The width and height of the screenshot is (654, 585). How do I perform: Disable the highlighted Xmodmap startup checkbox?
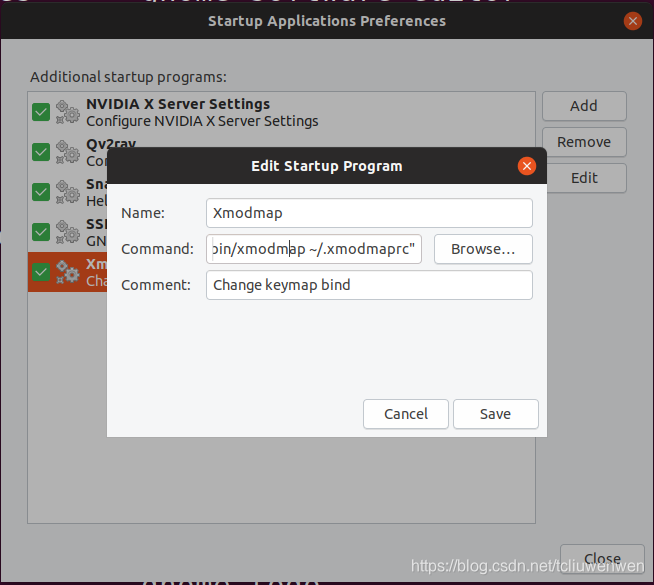pos(41,272)
